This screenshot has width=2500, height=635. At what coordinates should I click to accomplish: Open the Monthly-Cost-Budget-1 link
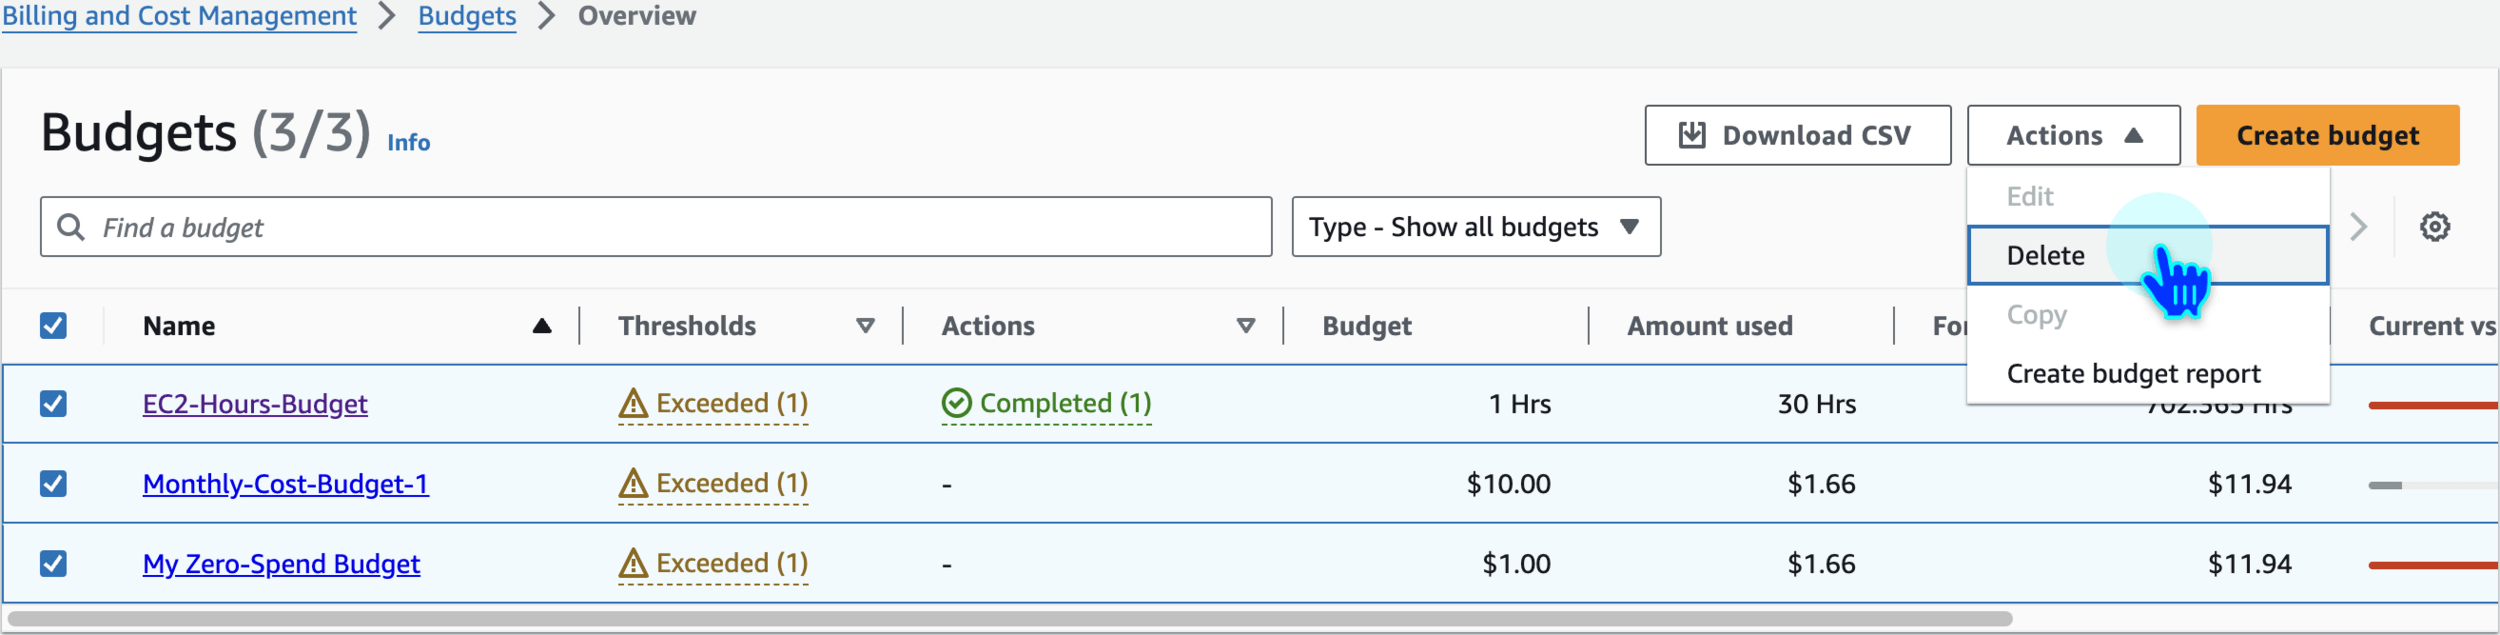pyautogui.click(x=285, y=484)
